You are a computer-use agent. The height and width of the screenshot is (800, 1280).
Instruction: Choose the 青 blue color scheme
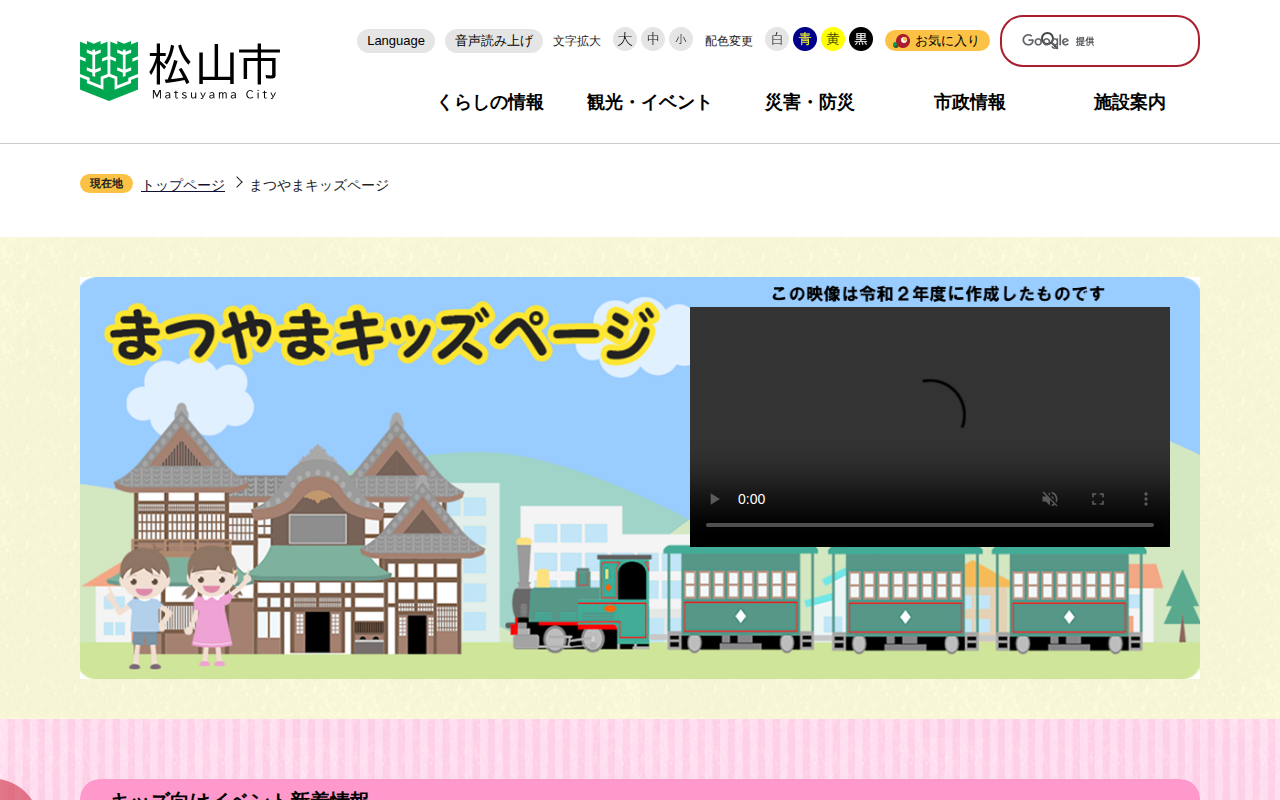click(x=805, y=39)
